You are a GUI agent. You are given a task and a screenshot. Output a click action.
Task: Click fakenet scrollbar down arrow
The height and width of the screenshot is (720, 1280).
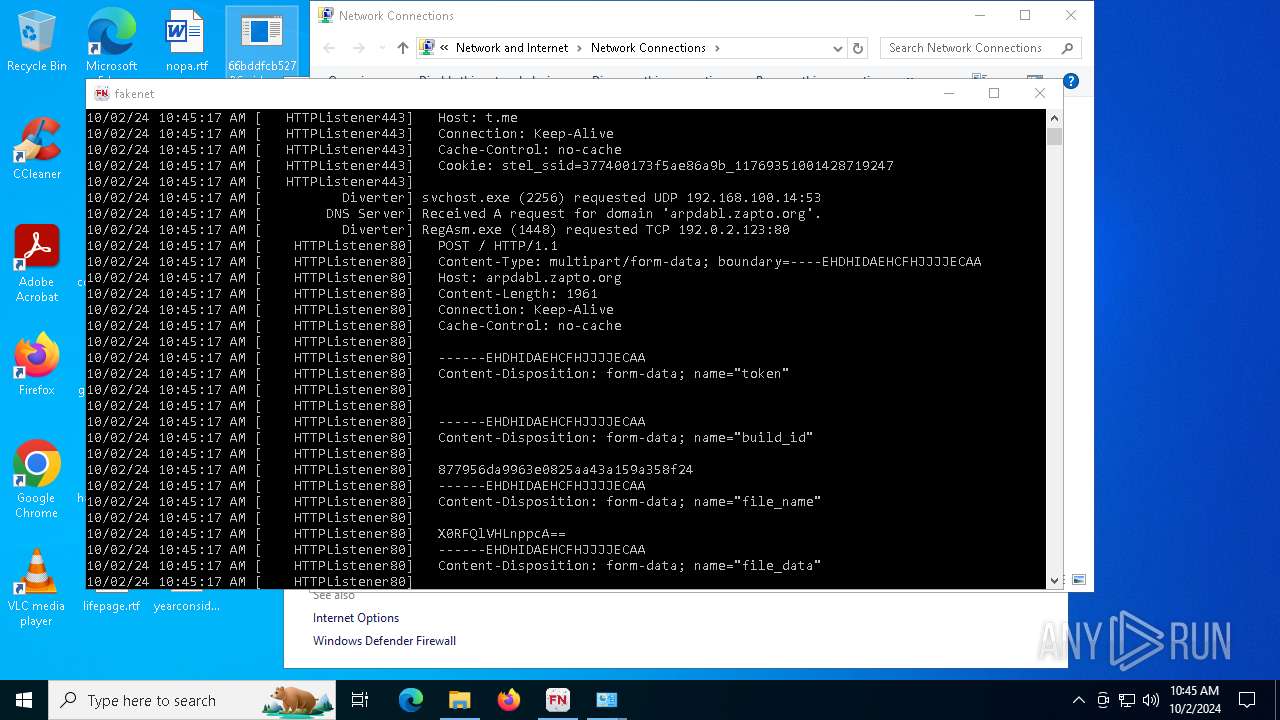(1054, 580)
